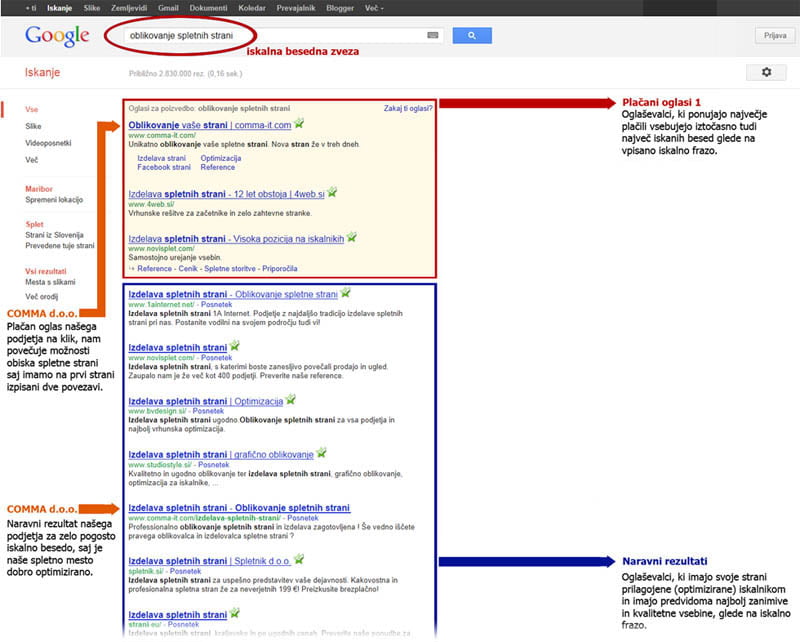Click green star beside Visoka pozicija ad title
This screenshot has height=642, width=800.
(352, 237)
